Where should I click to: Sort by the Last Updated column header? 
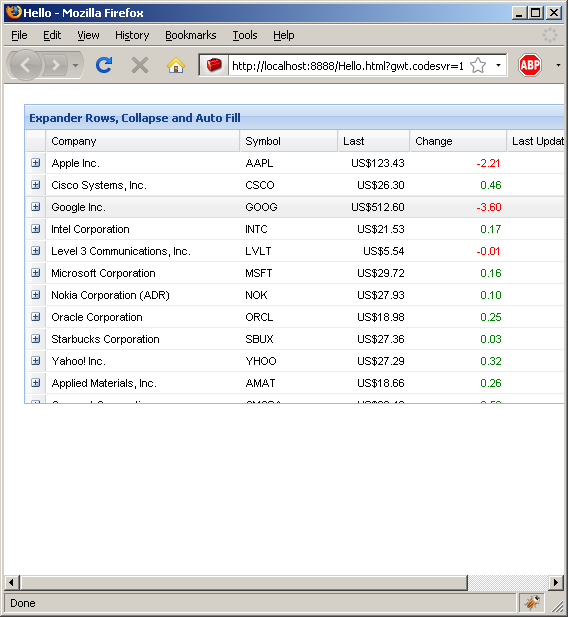536,141
